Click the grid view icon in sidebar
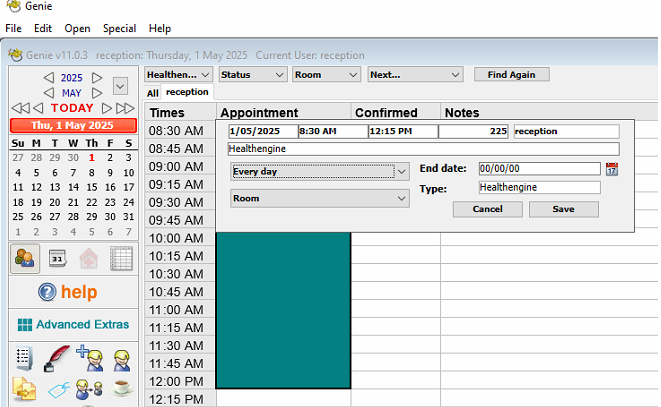The image size is (661, 407). click(x=121, y=258)
